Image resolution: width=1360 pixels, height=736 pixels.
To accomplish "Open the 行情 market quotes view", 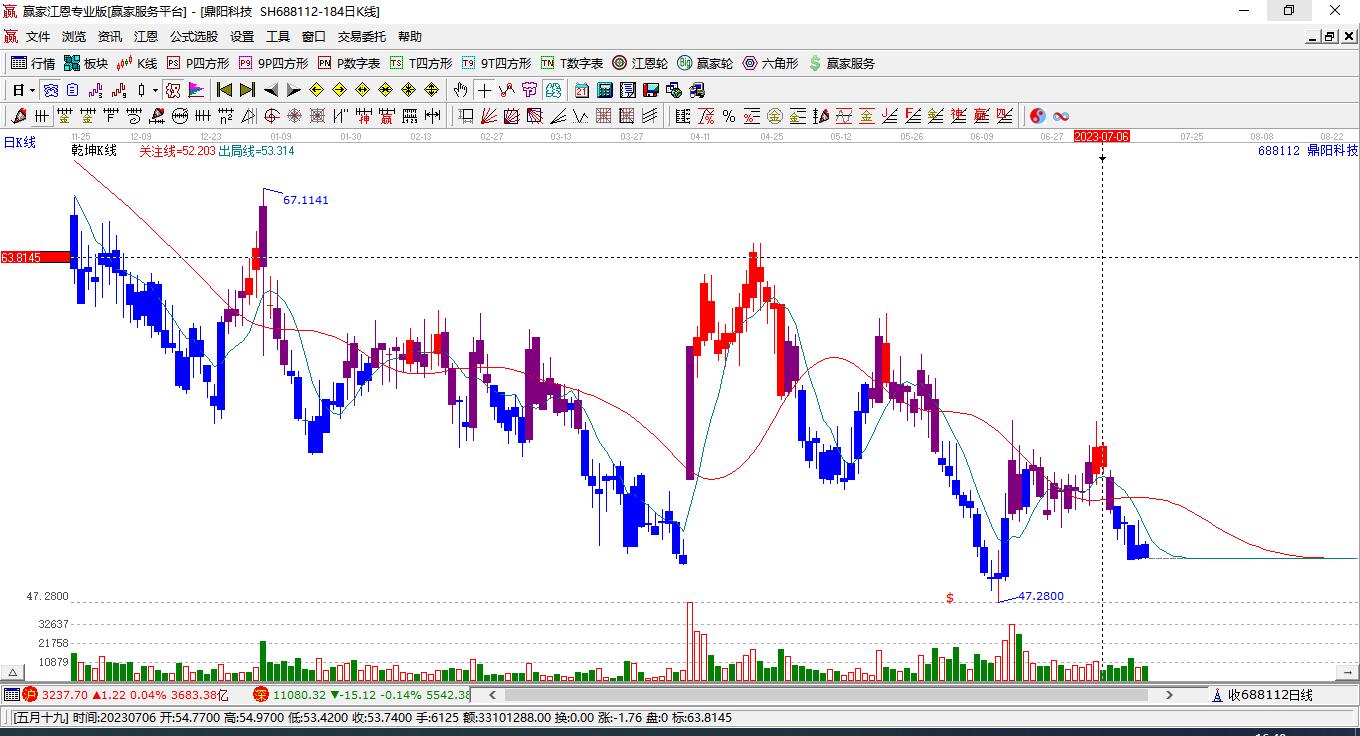I will pyautogui.click(x=33, y=63).
